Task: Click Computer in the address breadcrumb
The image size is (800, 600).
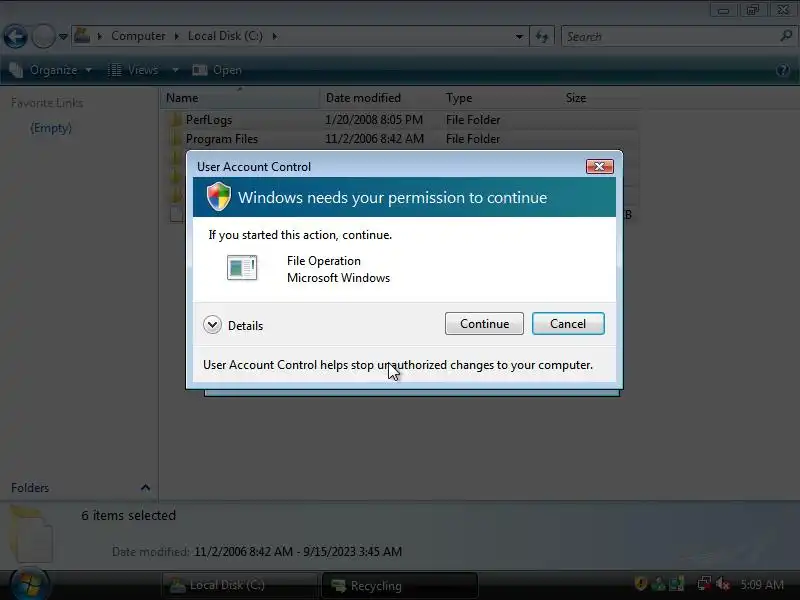Action: click(x=138, y=36)
